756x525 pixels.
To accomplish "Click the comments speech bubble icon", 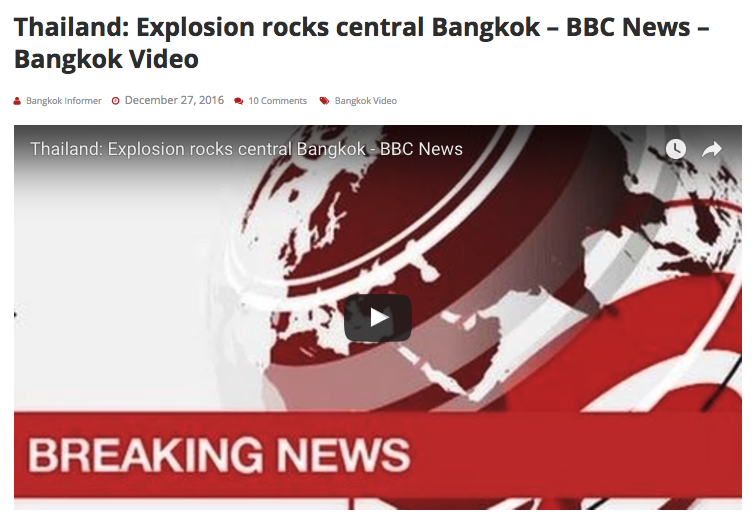I will [x=239, y=101].
